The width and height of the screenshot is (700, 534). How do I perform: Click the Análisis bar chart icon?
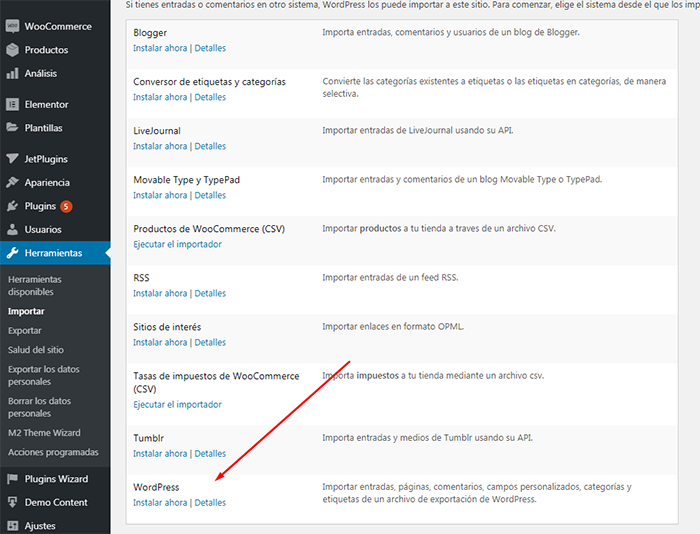12,73
